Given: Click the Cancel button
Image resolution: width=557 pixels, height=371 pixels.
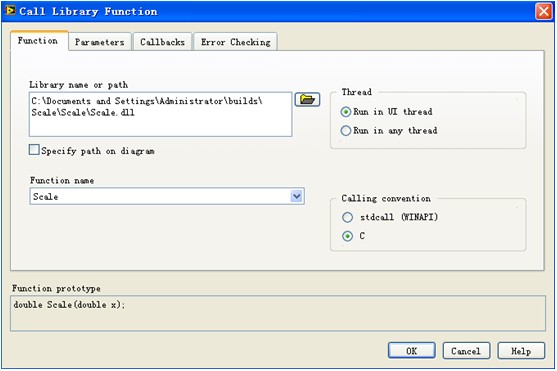Looking at the screenshot, I should coord(466,351).
